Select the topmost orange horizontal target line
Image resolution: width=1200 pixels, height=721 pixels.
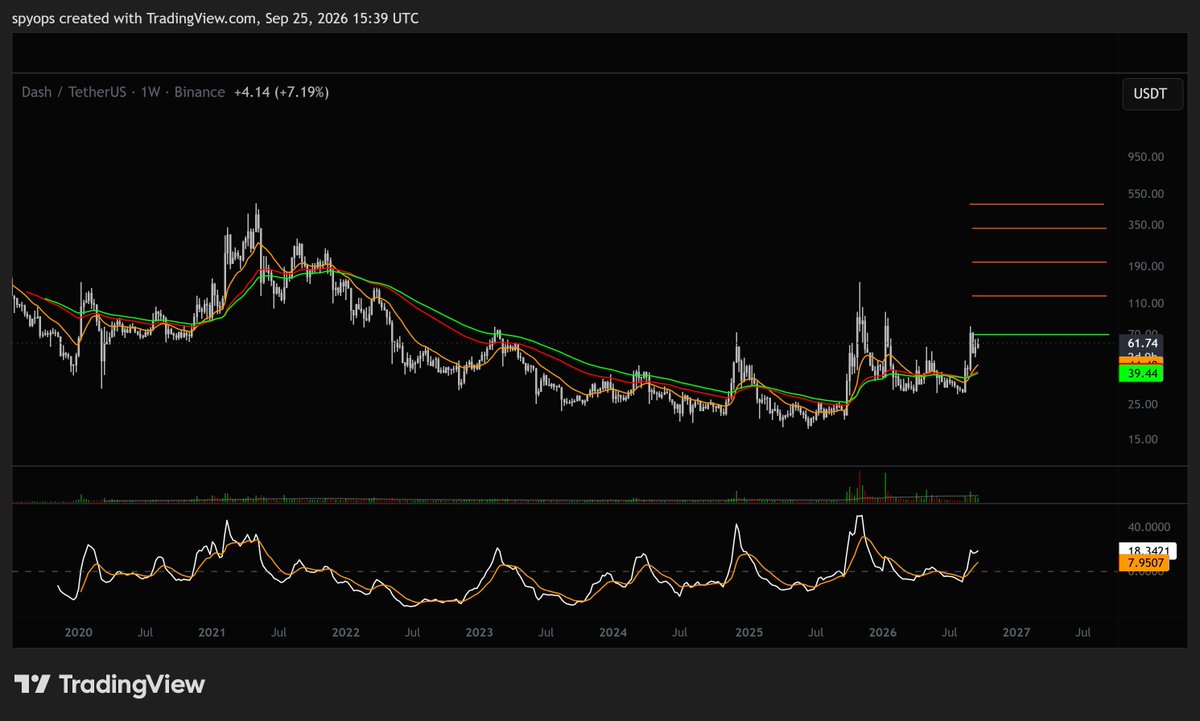point(1037,204)
